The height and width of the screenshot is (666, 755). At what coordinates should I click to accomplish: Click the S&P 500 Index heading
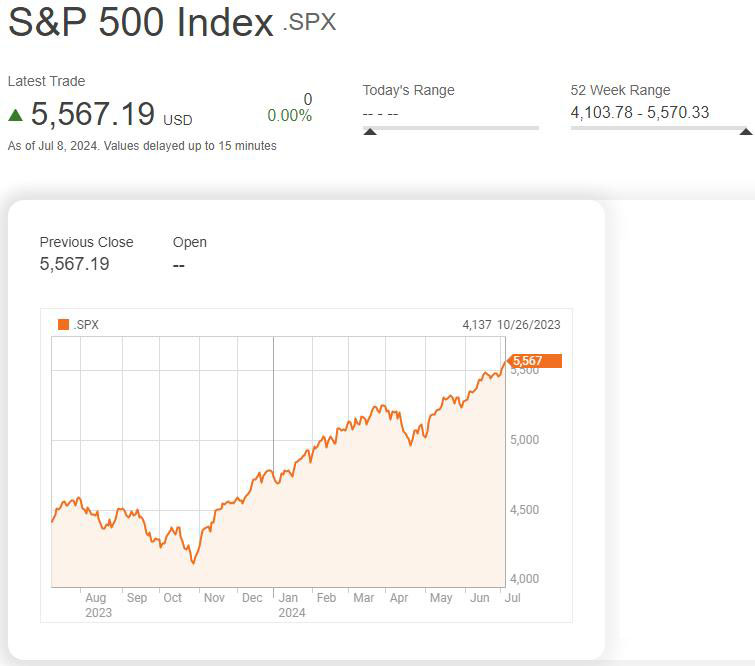pyautogui.click(x=140, y=23)
